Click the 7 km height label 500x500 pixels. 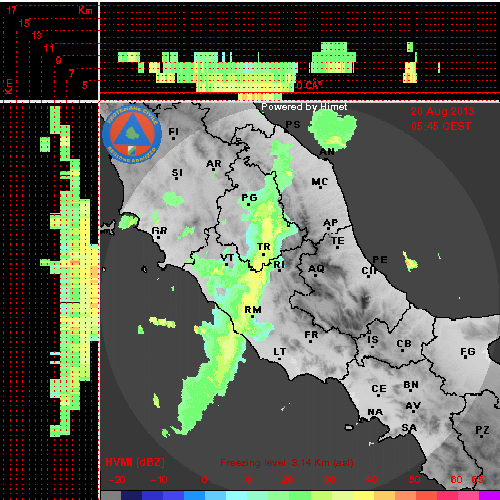coord(71,73)
